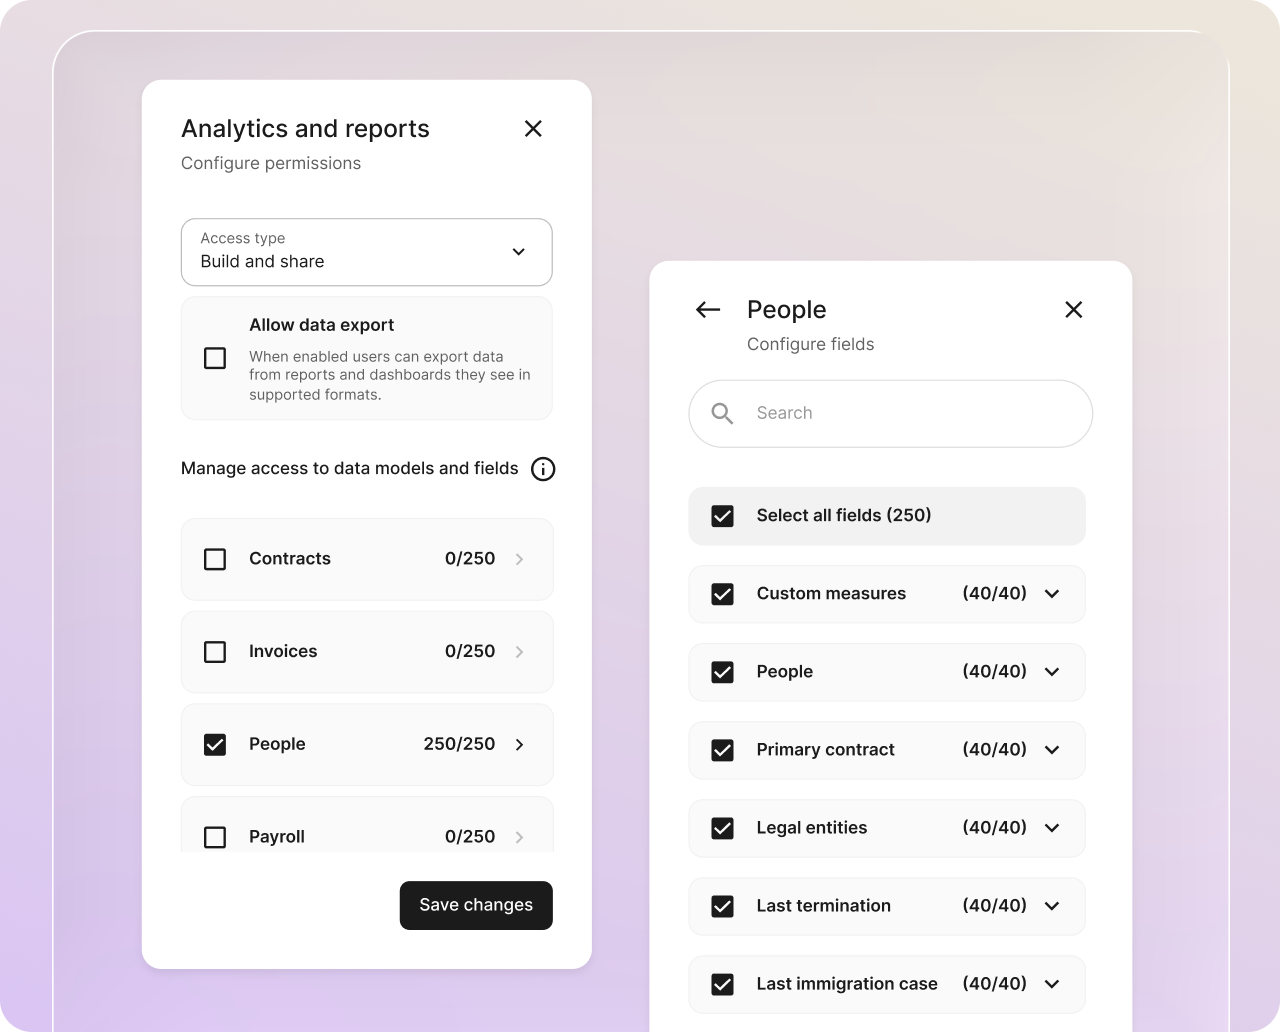Viewport: 1280px width, 1032px height.
Task: Expand the Custom measures group
Action: click(x=1052, y=594)
